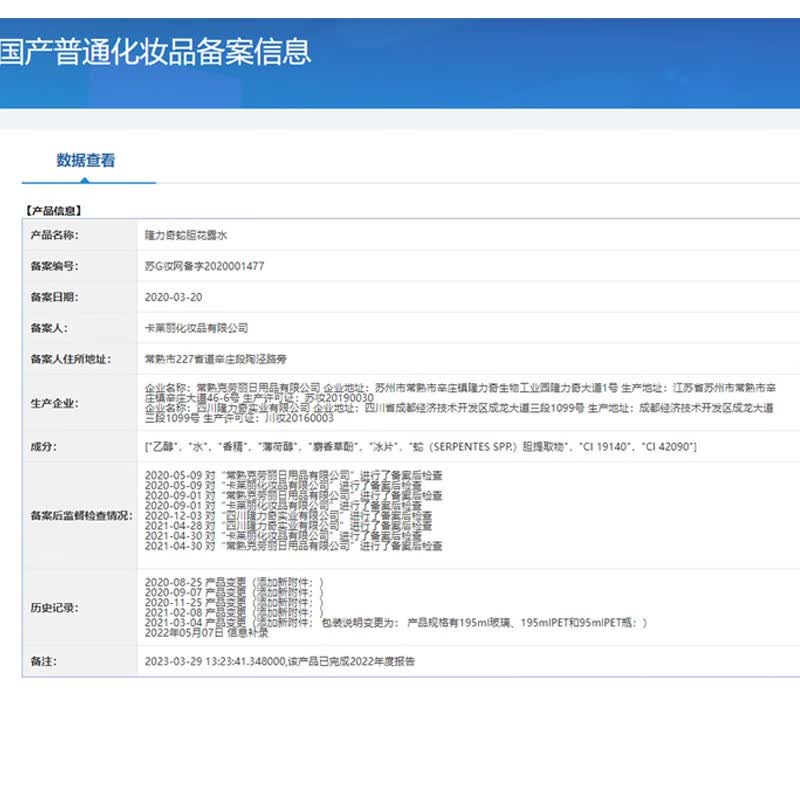Click filing number 苏G妆网备字2020001477

205,266
